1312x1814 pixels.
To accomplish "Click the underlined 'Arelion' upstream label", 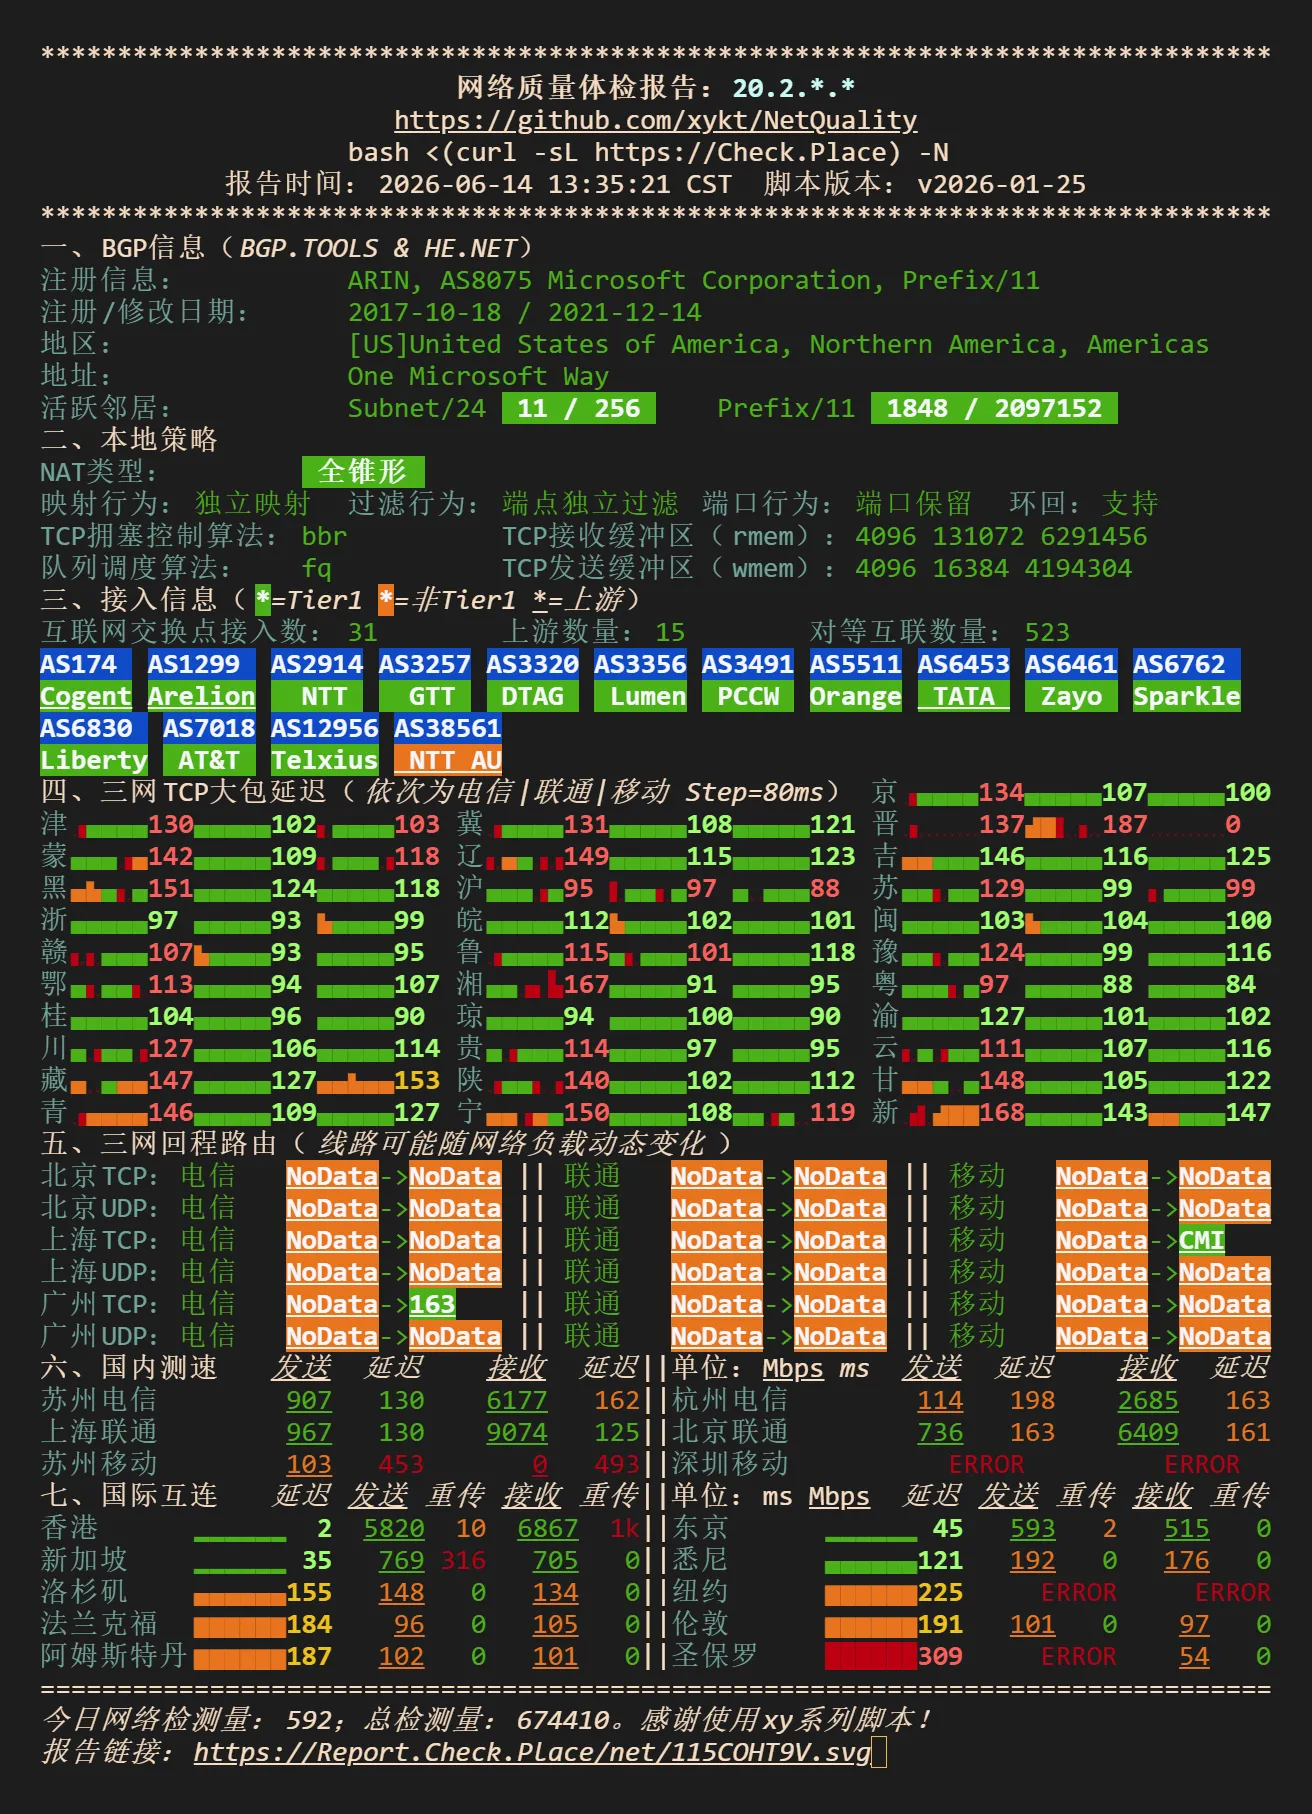I will pyautogui.click(x=201, y=696).
